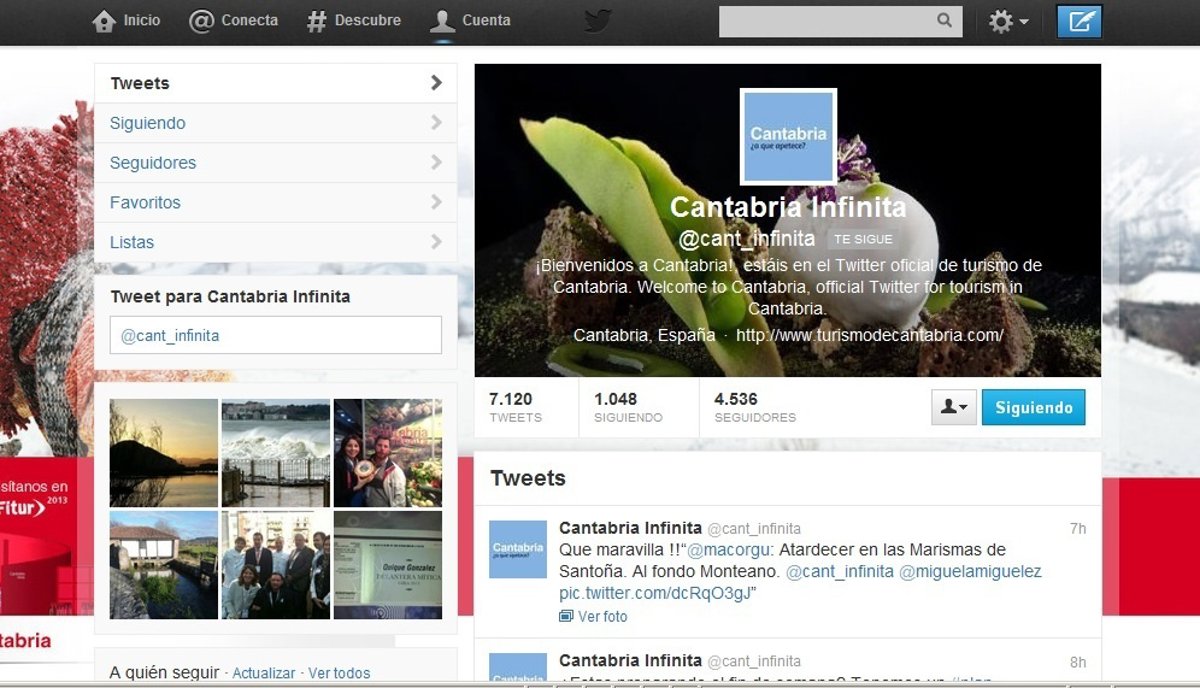Viewport: 1200px width, 688px height.
Task: Compose a new tweet with the quill icon
Action: click(x=1078, y=21)
